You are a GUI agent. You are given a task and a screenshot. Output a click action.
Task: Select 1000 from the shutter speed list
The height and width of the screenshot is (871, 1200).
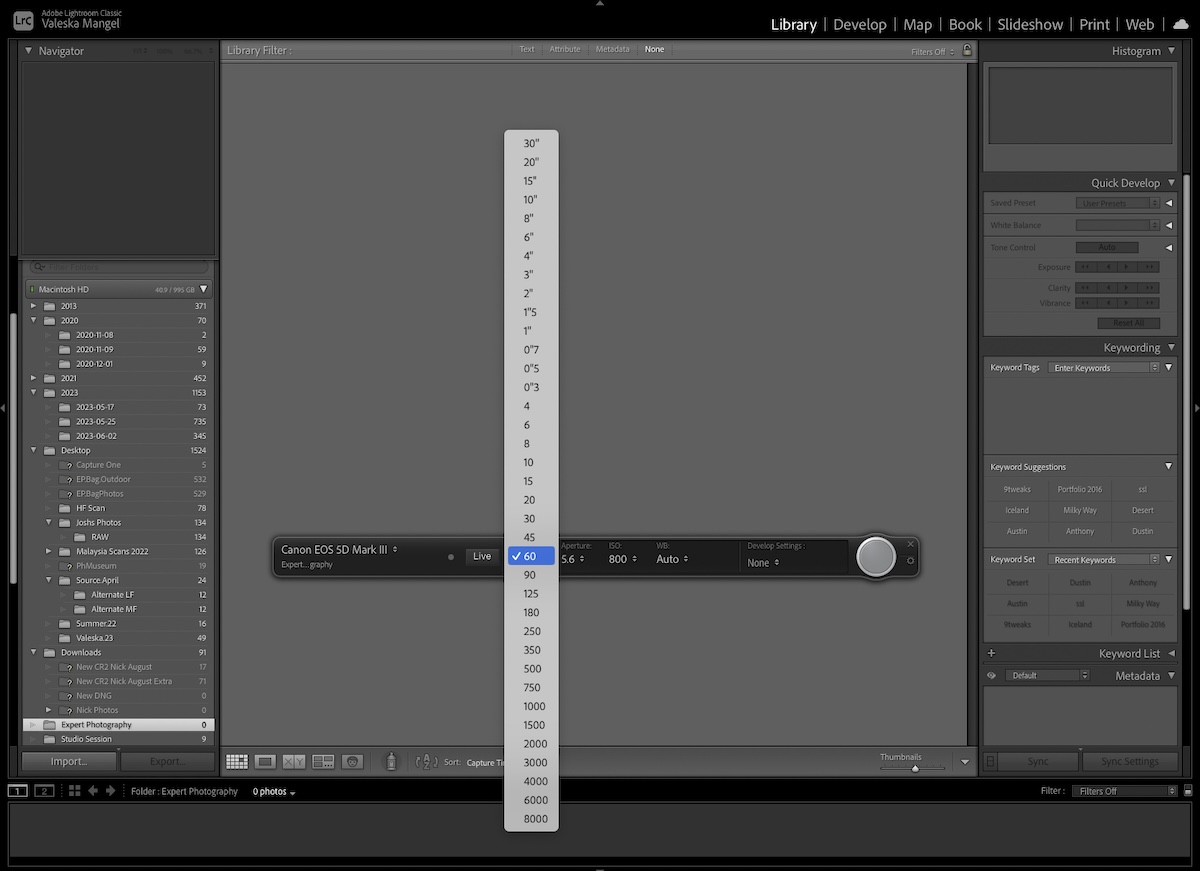pos(533,706)
